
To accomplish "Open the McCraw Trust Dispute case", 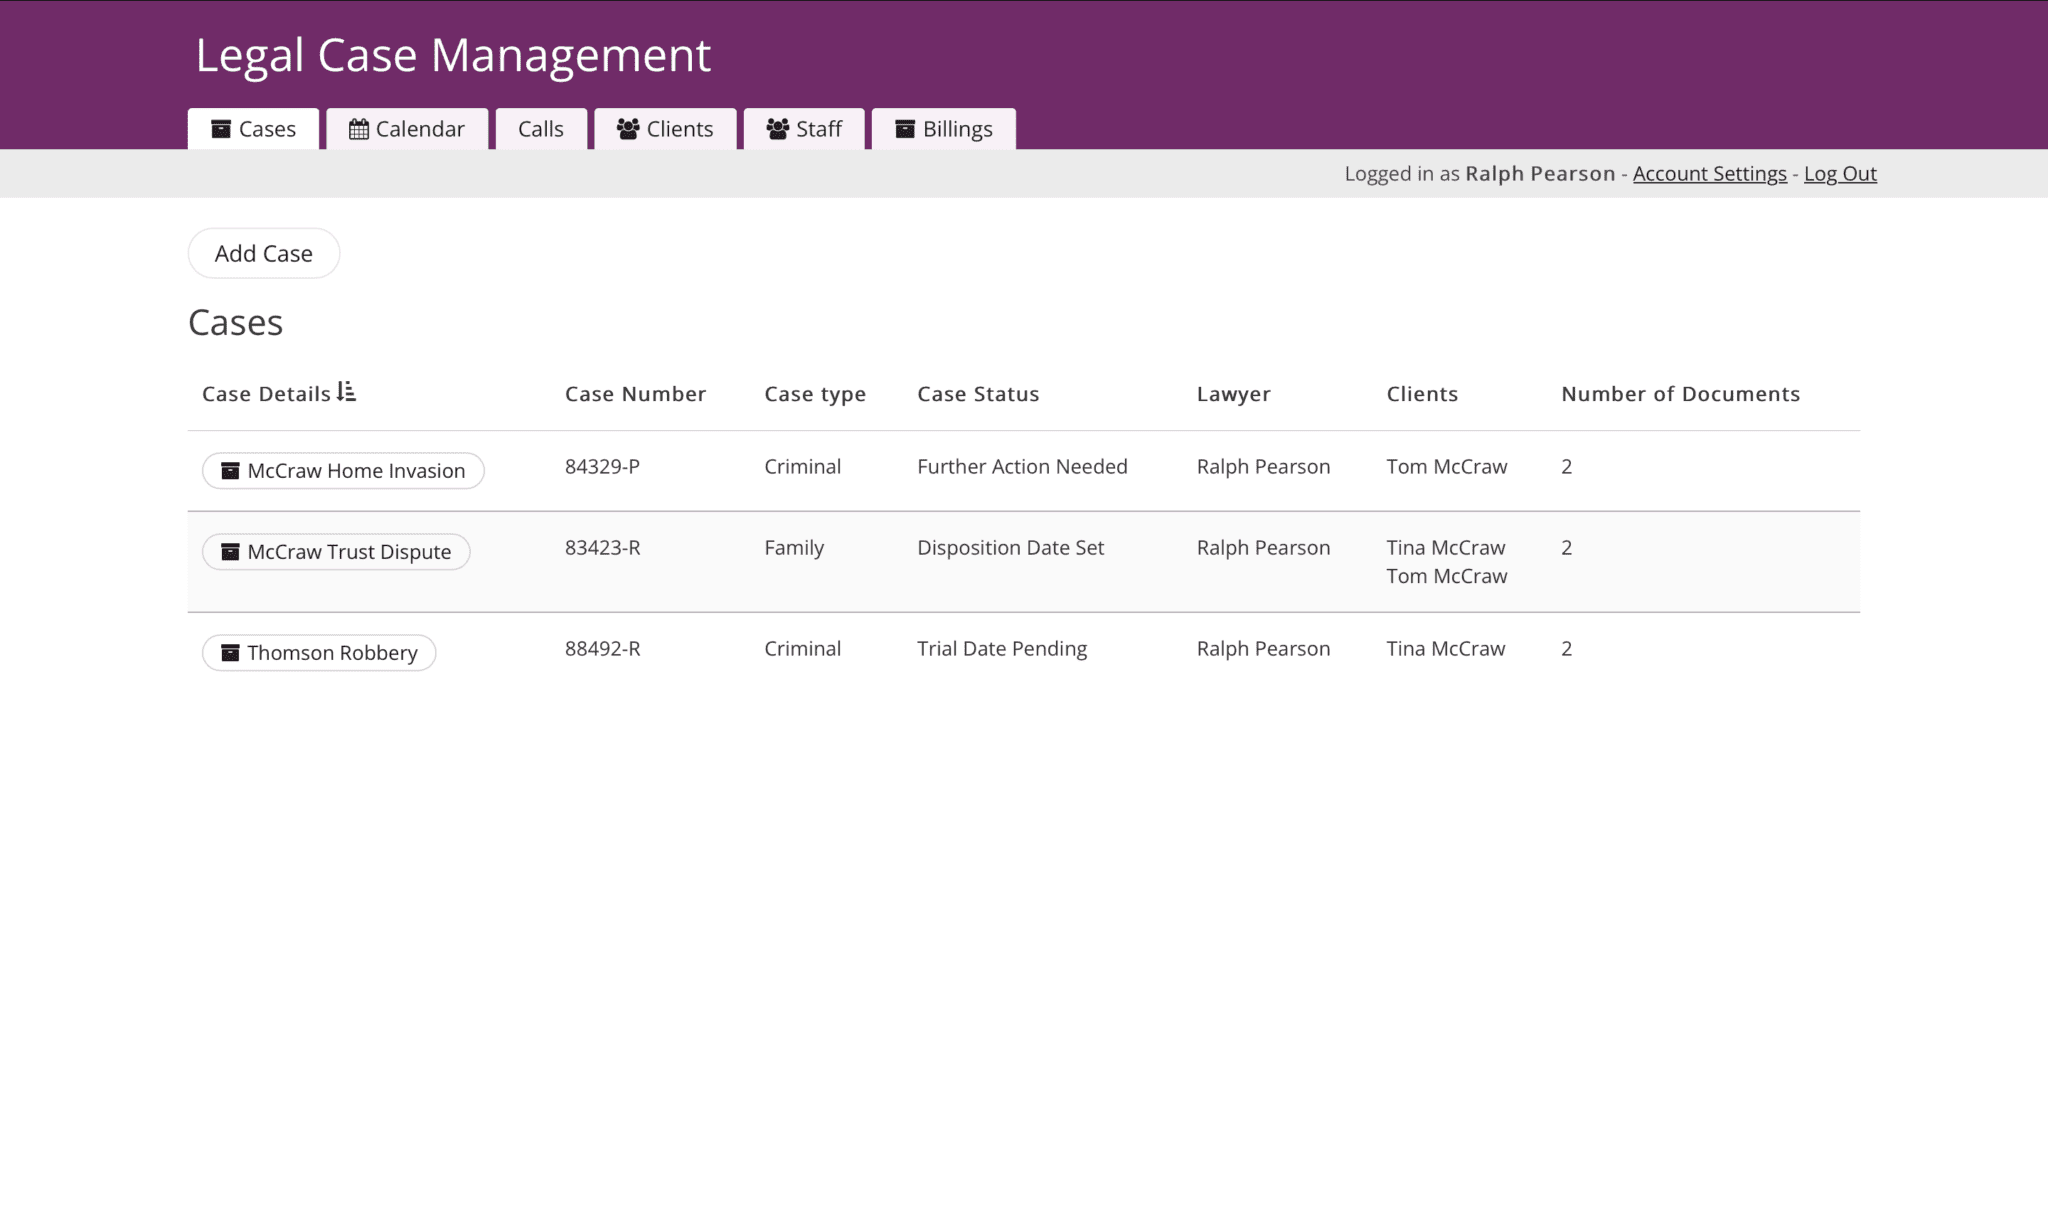I will [335, 551].
